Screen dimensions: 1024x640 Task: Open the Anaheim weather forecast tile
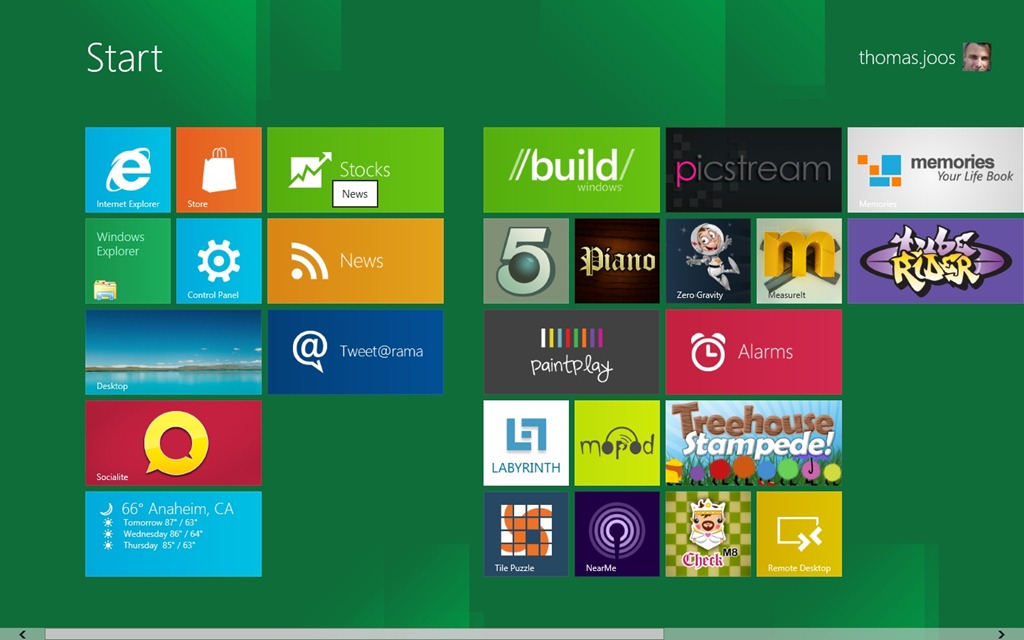(173, 534)
